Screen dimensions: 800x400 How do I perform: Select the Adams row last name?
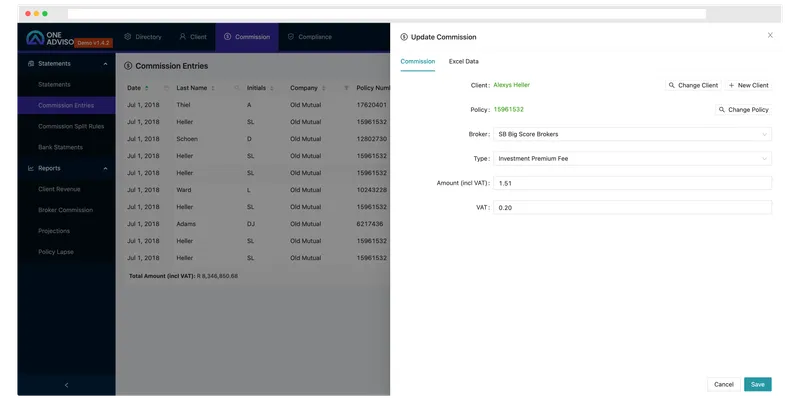(x=186, y=224)
